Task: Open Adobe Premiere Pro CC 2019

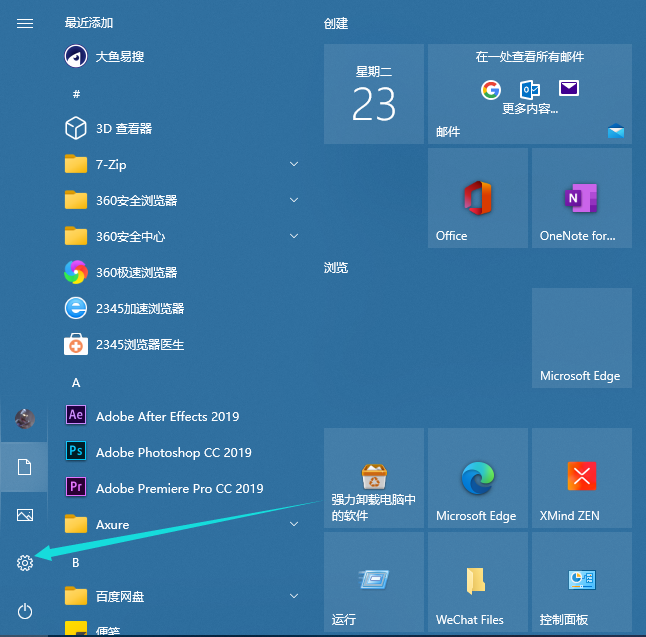Action: click(x=179, y=488)
